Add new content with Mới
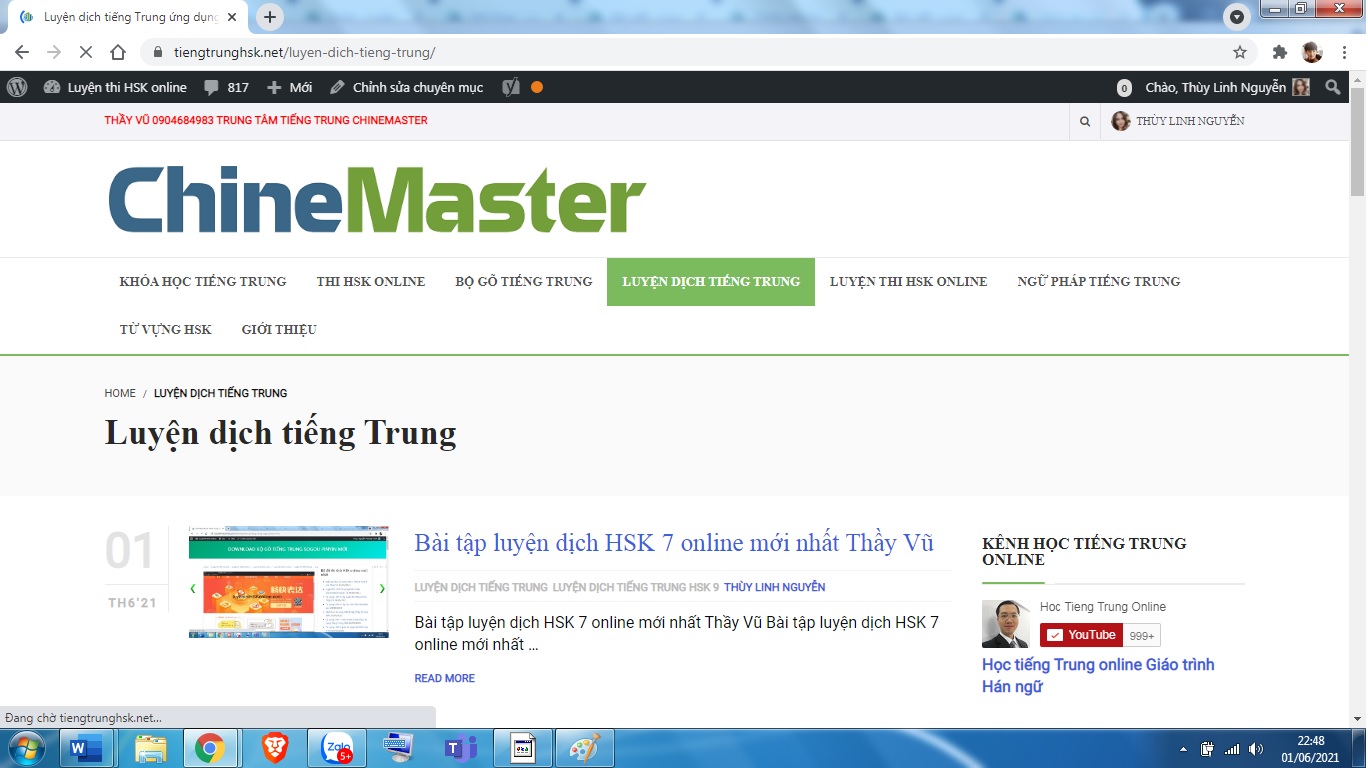This screenshot has height=768, width=1368. coord(290,87)
